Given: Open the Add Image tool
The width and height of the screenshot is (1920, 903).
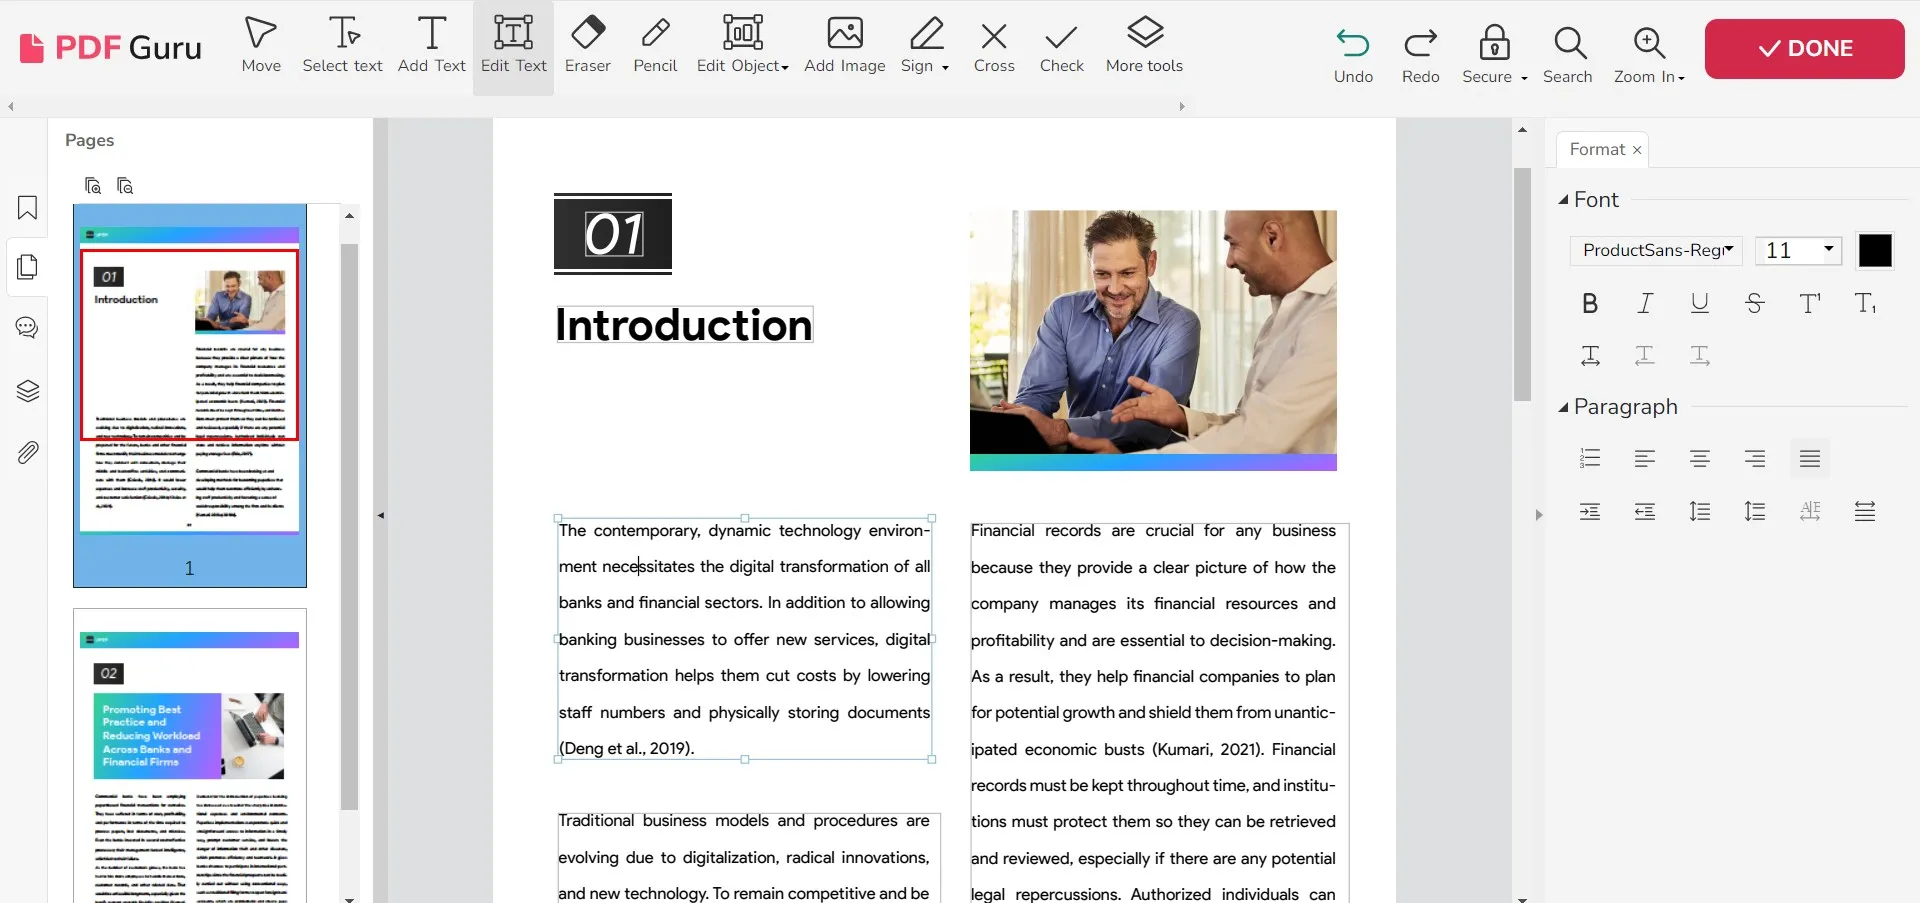Looking at the screenshot, I should [844, 45].
